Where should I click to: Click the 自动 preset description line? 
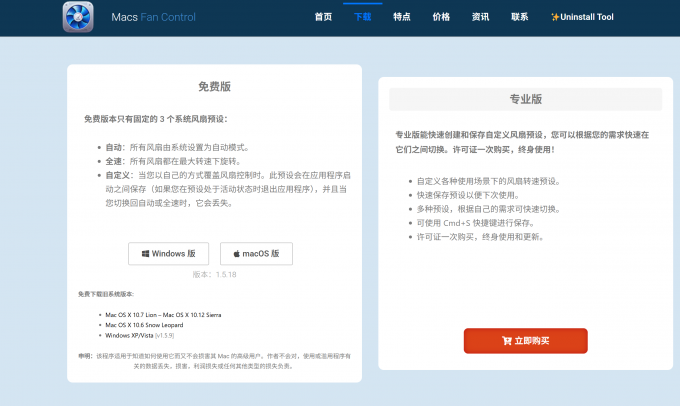coord(178,147)
